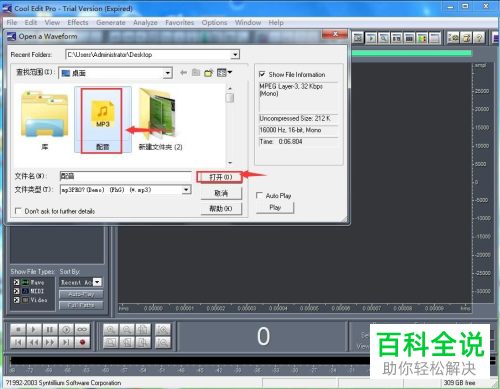Click the Rewind double-arrow button
Image resolution: width=500 pixels, height=389 pixels.
pyautogui.click(x=34, y=342)
